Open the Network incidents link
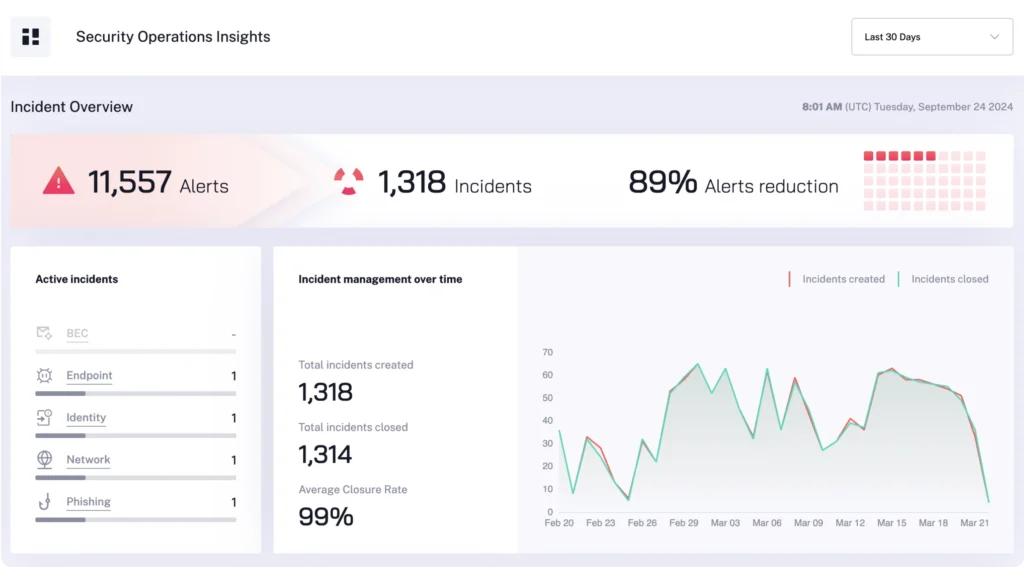Image resolution: width=1024 pixels, height=567 pixels. pos(88,460)
